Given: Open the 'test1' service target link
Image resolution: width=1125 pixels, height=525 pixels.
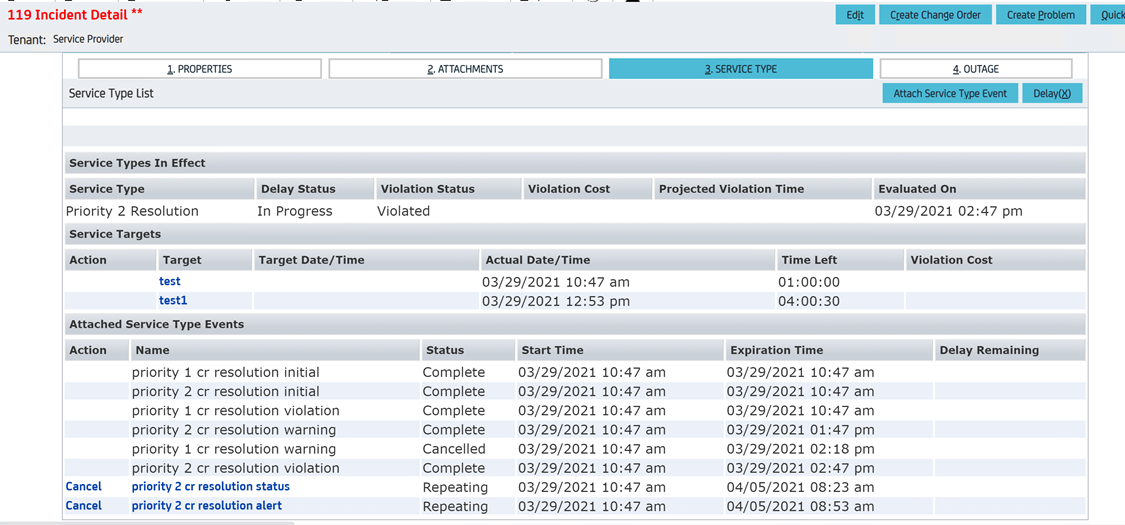Looking at the screenshot, I should (173, 301).
